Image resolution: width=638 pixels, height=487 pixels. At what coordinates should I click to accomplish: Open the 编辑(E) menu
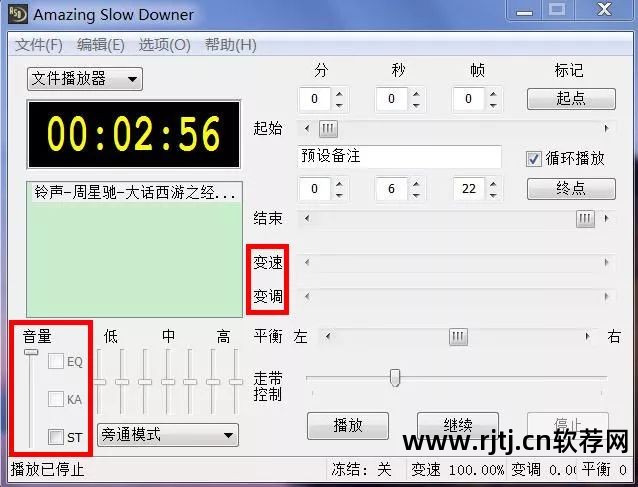click(101, 44)
